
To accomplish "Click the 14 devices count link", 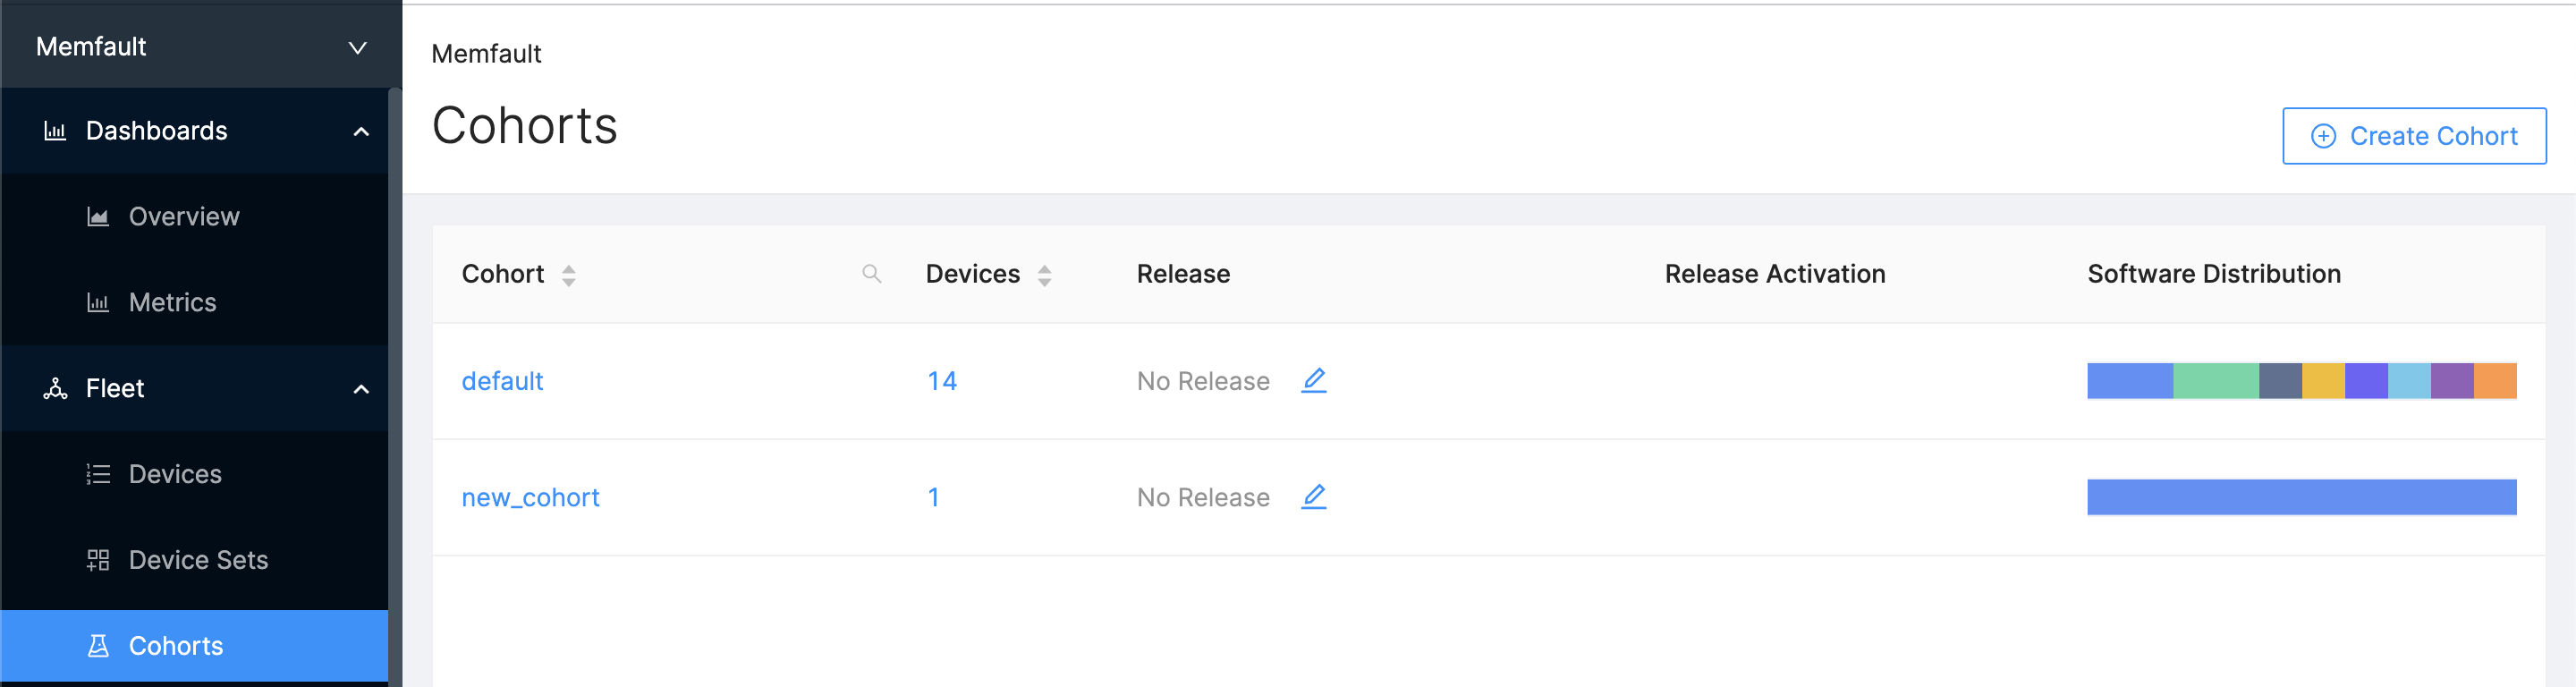I will pos(941,381).
